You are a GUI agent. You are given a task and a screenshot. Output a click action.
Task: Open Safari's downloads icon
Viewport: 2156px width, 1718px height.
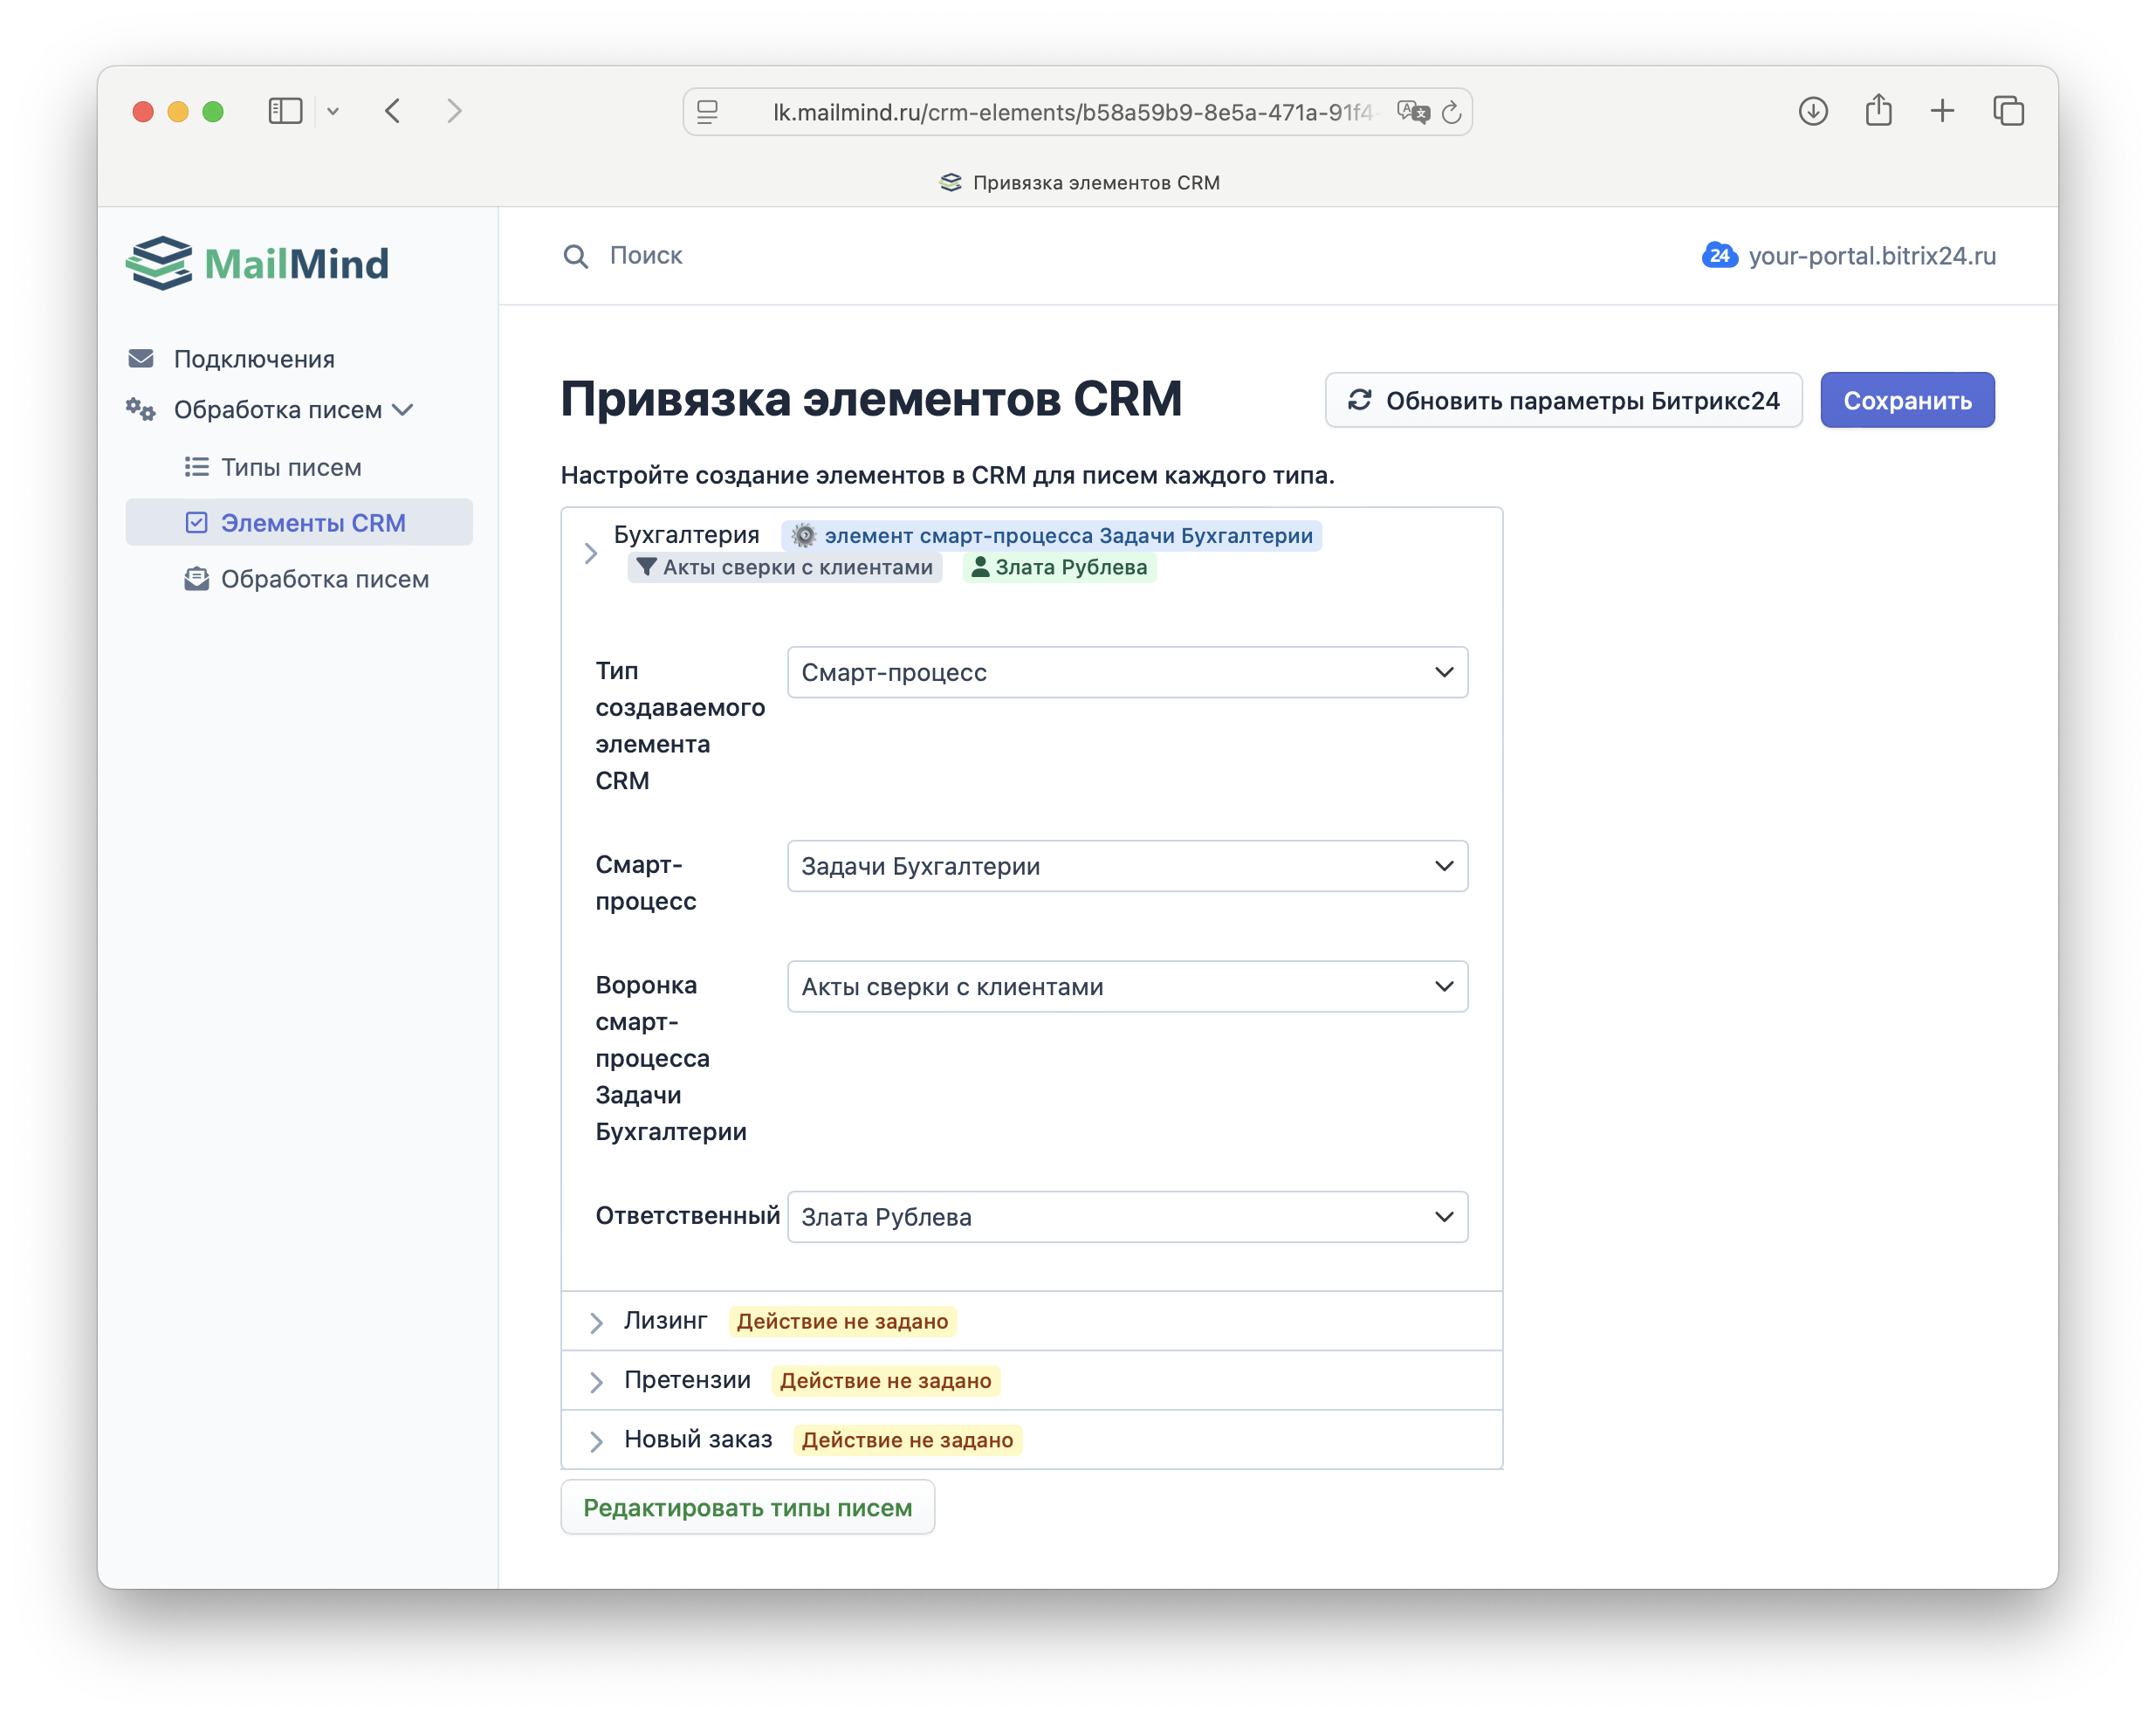tap(1812, 111)
